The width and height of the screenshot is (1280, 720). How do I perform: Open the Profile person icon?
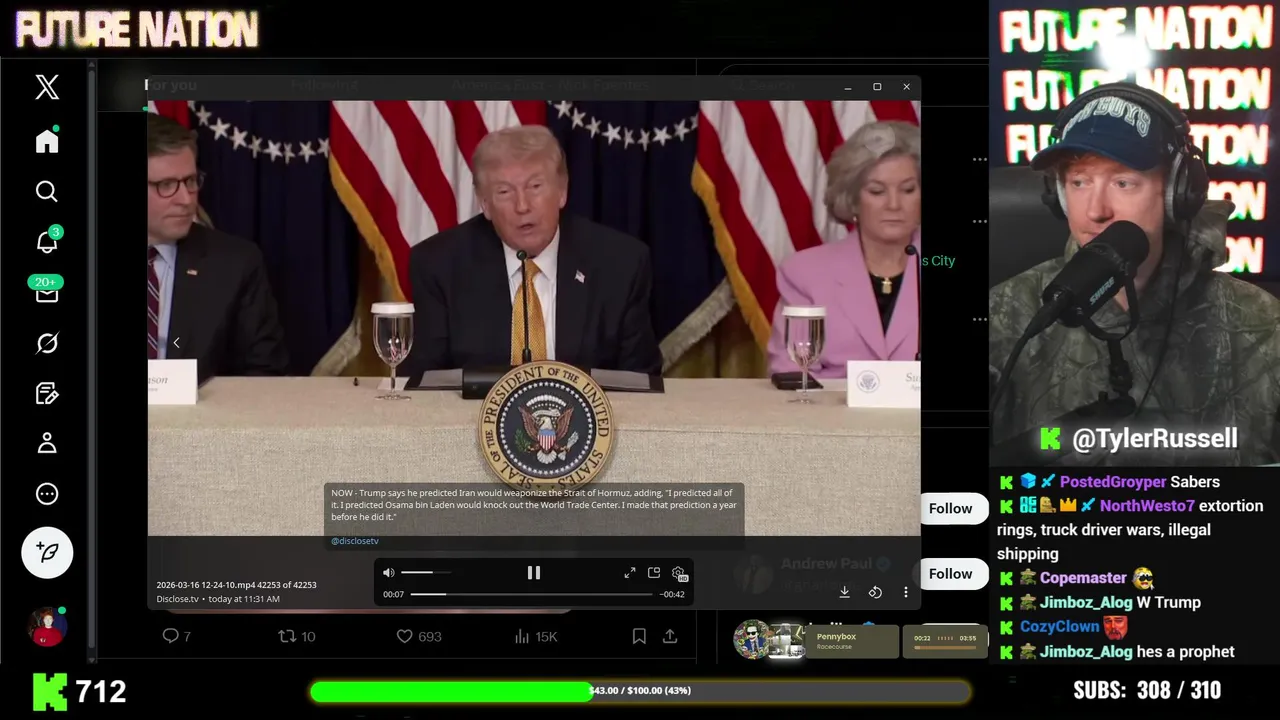[x=47, y=443]
